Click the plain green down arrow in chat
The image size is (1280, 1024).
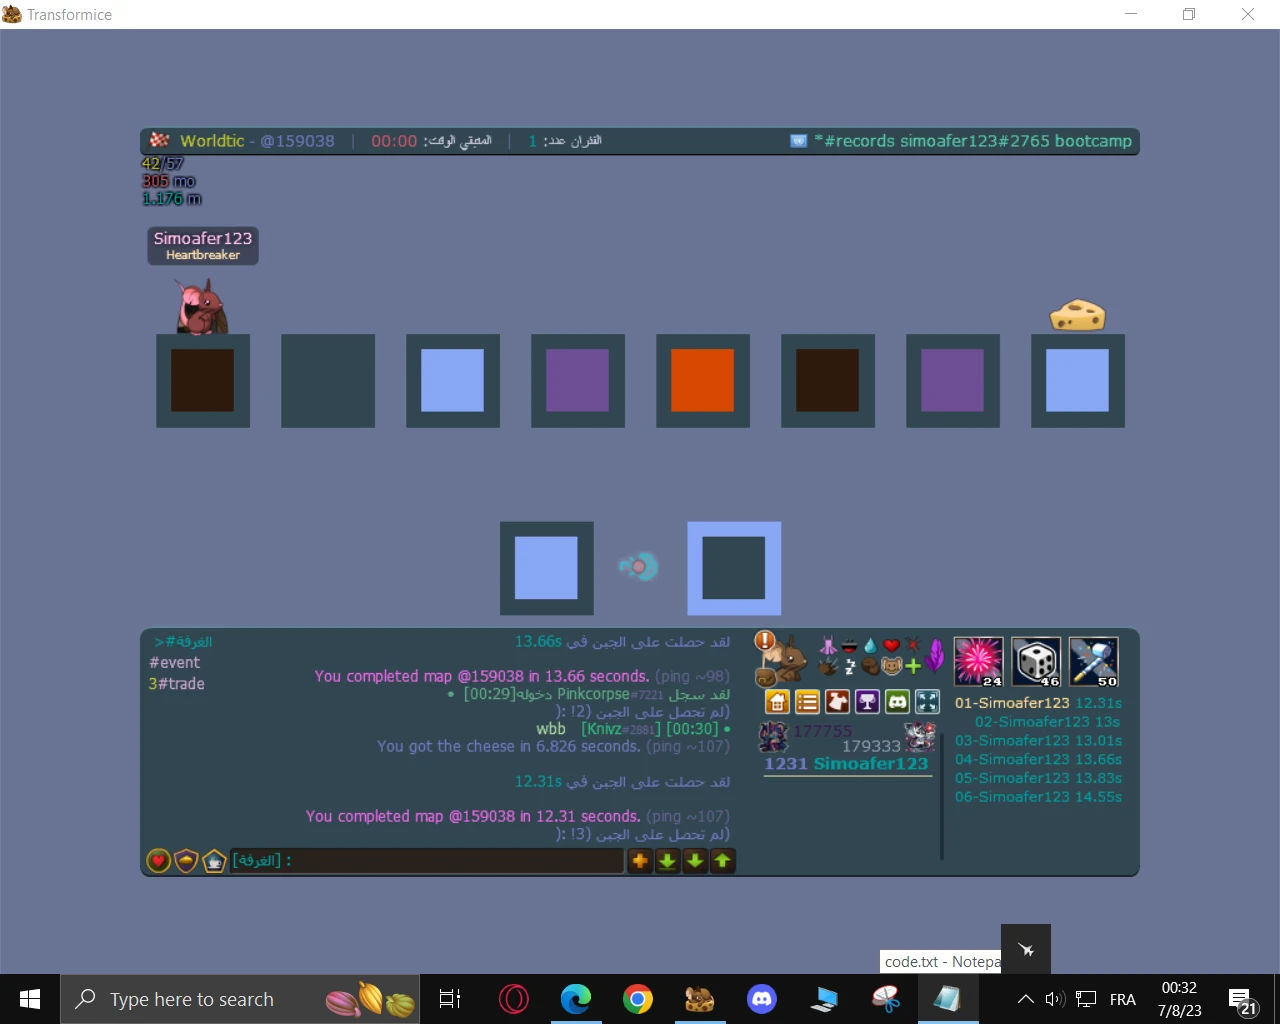(x=695, y=860)
